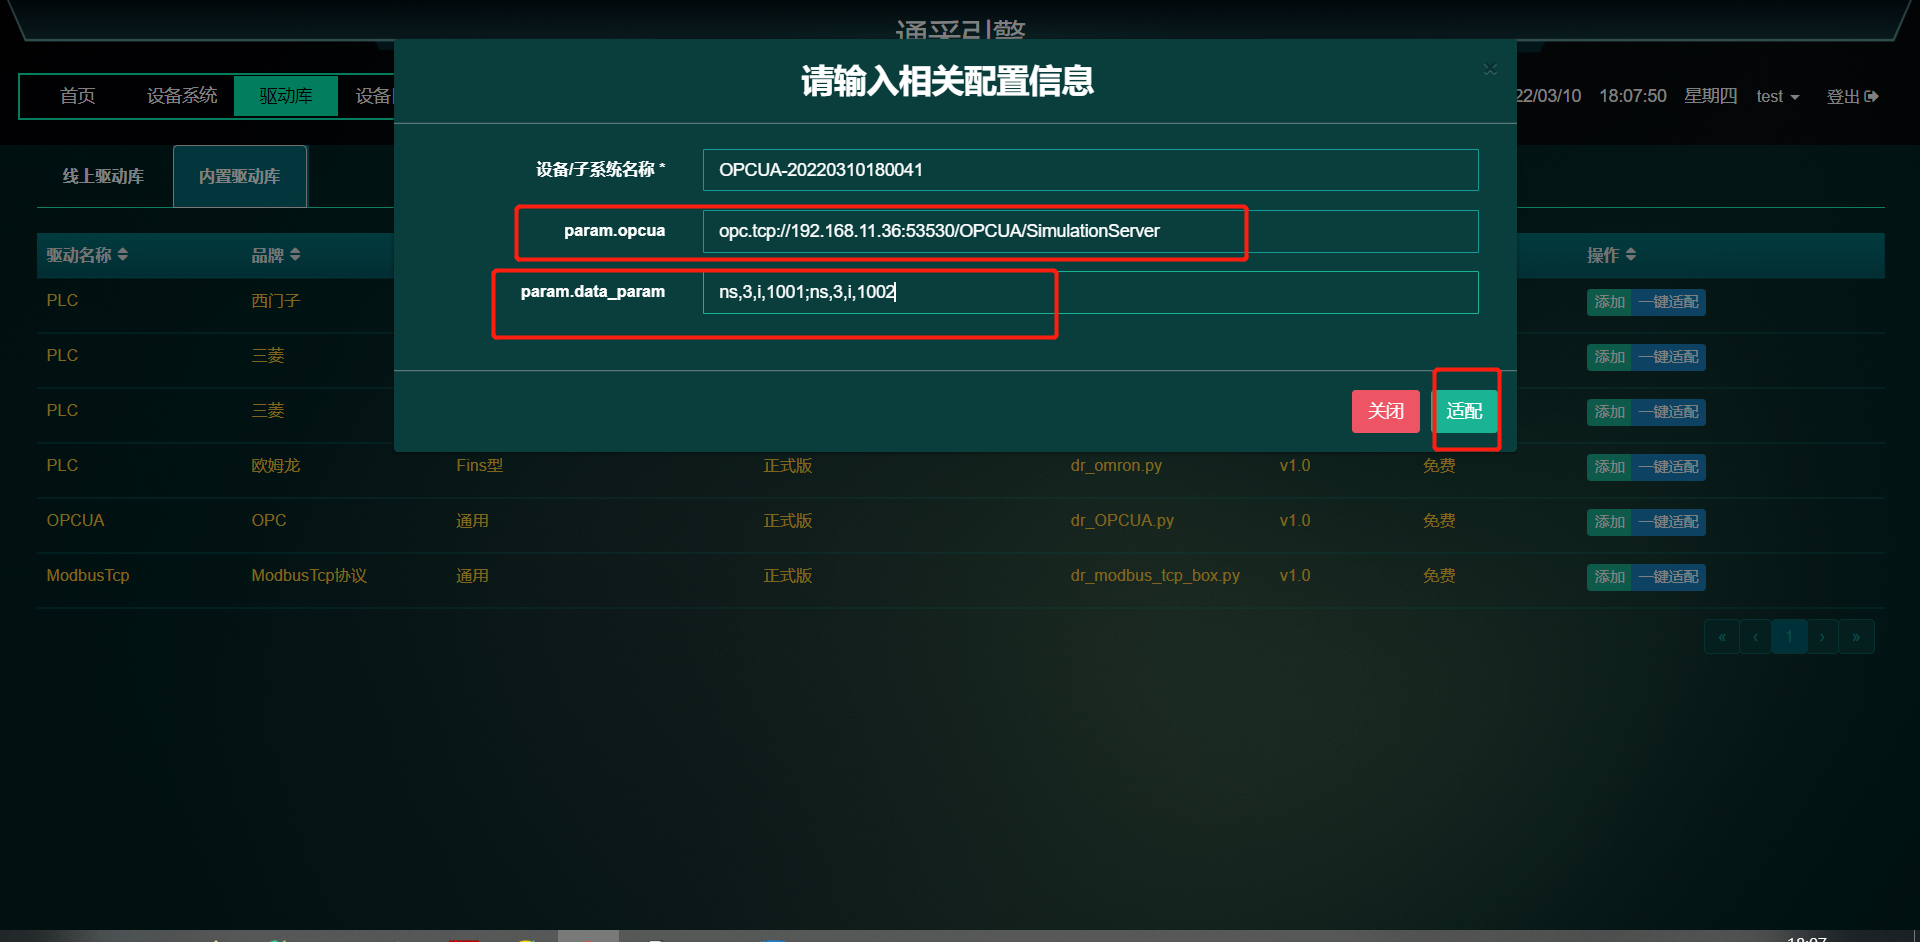1920x942 pixels.
Task: Click the 登出 logout icon
Action: tap(1871, 96)
